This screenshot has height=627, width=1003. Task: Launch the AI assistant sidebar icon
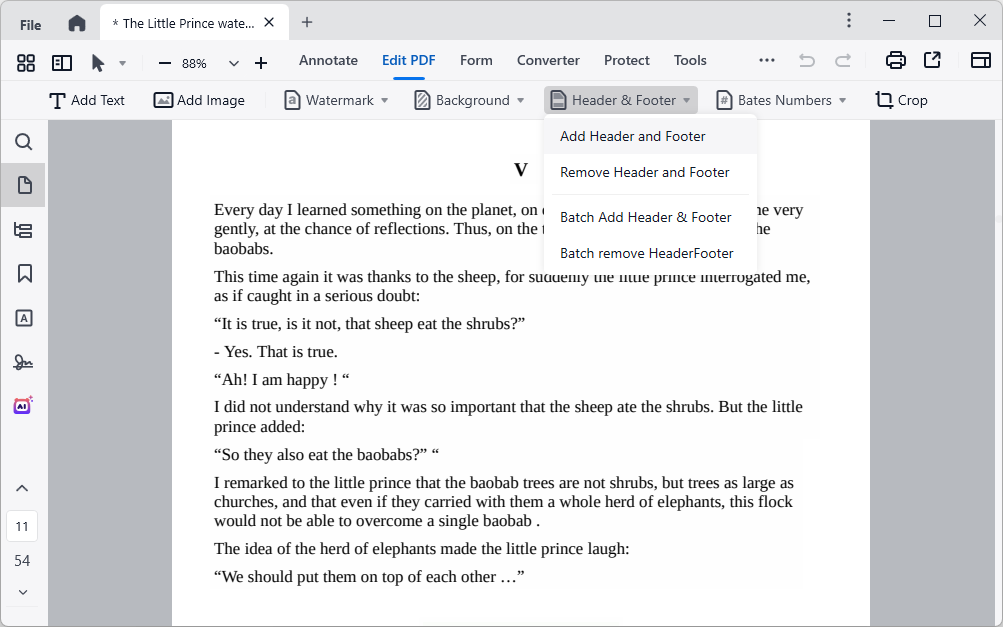click(24, 405)
